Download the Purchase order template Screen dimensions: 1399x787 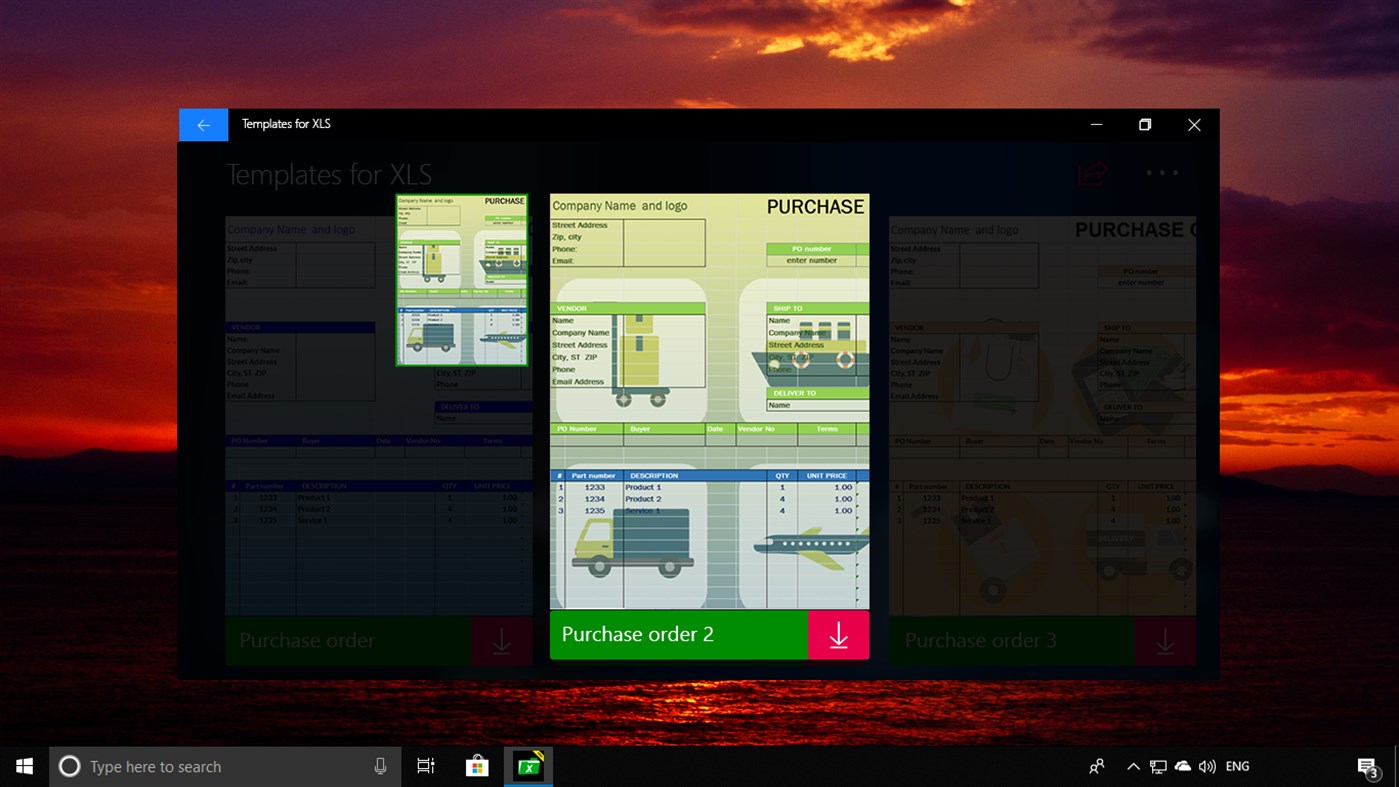pos(501,640)
